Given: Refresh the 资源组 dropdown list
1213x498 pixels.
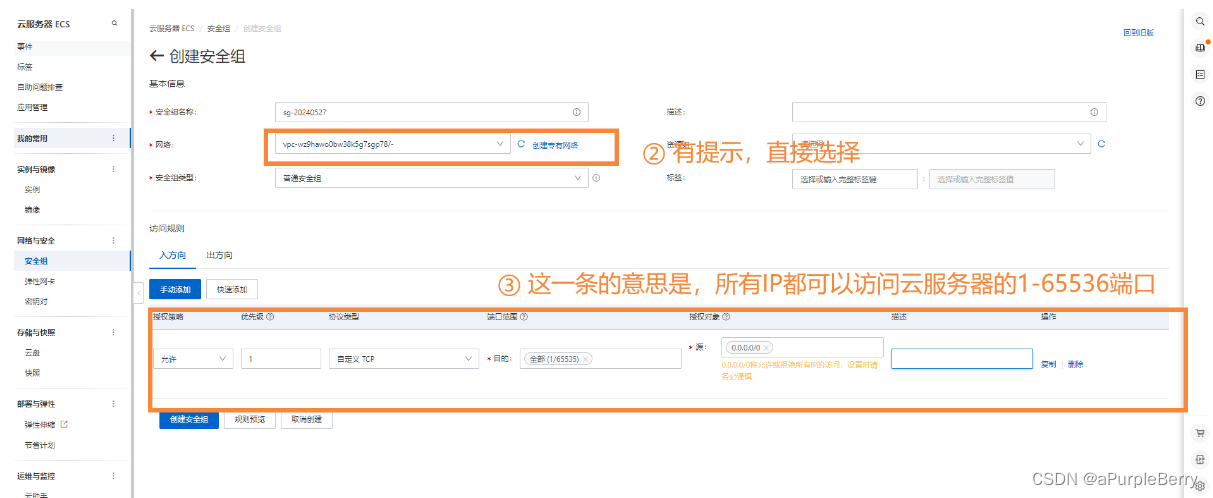Looking at the screenshot, I should click(x=1101, y=144).
